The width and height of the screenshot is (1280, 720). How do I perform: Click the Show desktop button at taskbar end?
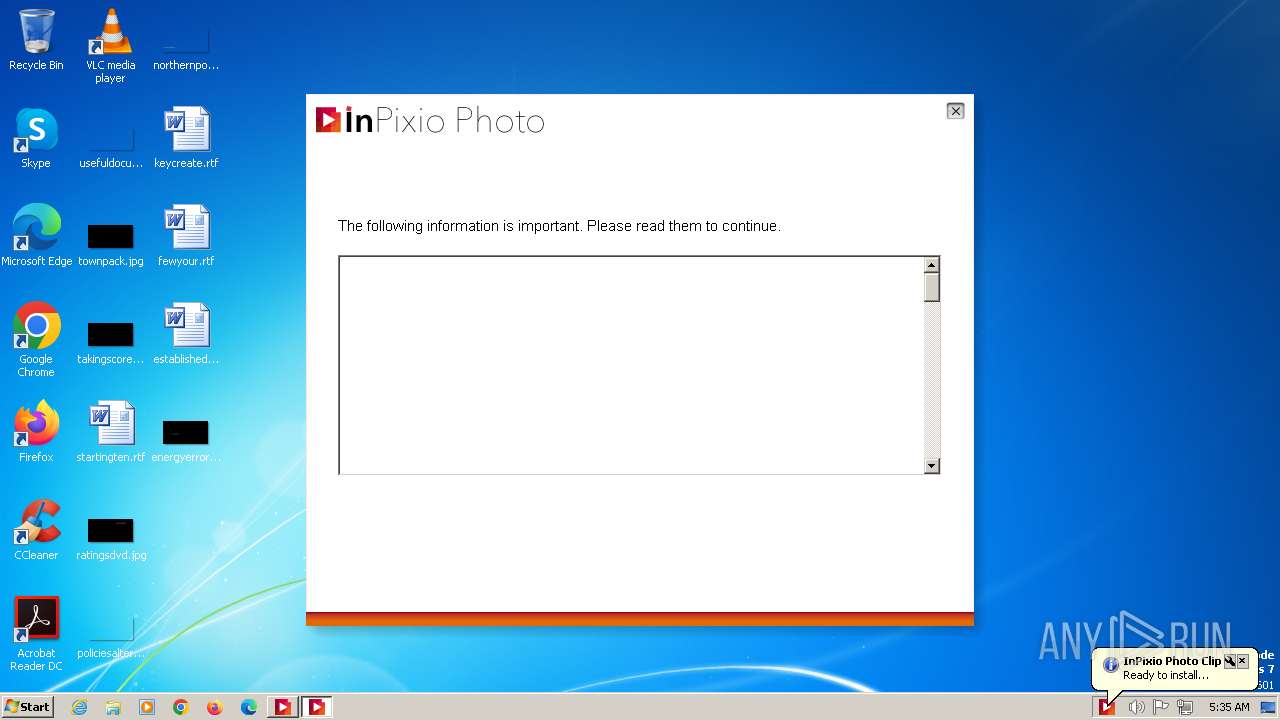[x=1268, y=707]
